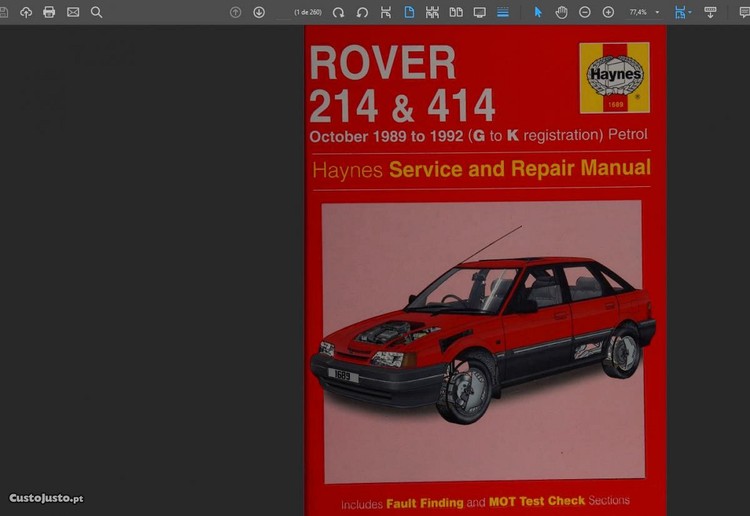Viewport: 750px width, 516px height.
Task: Expand the fit page options dropdown
Action: 690,12
